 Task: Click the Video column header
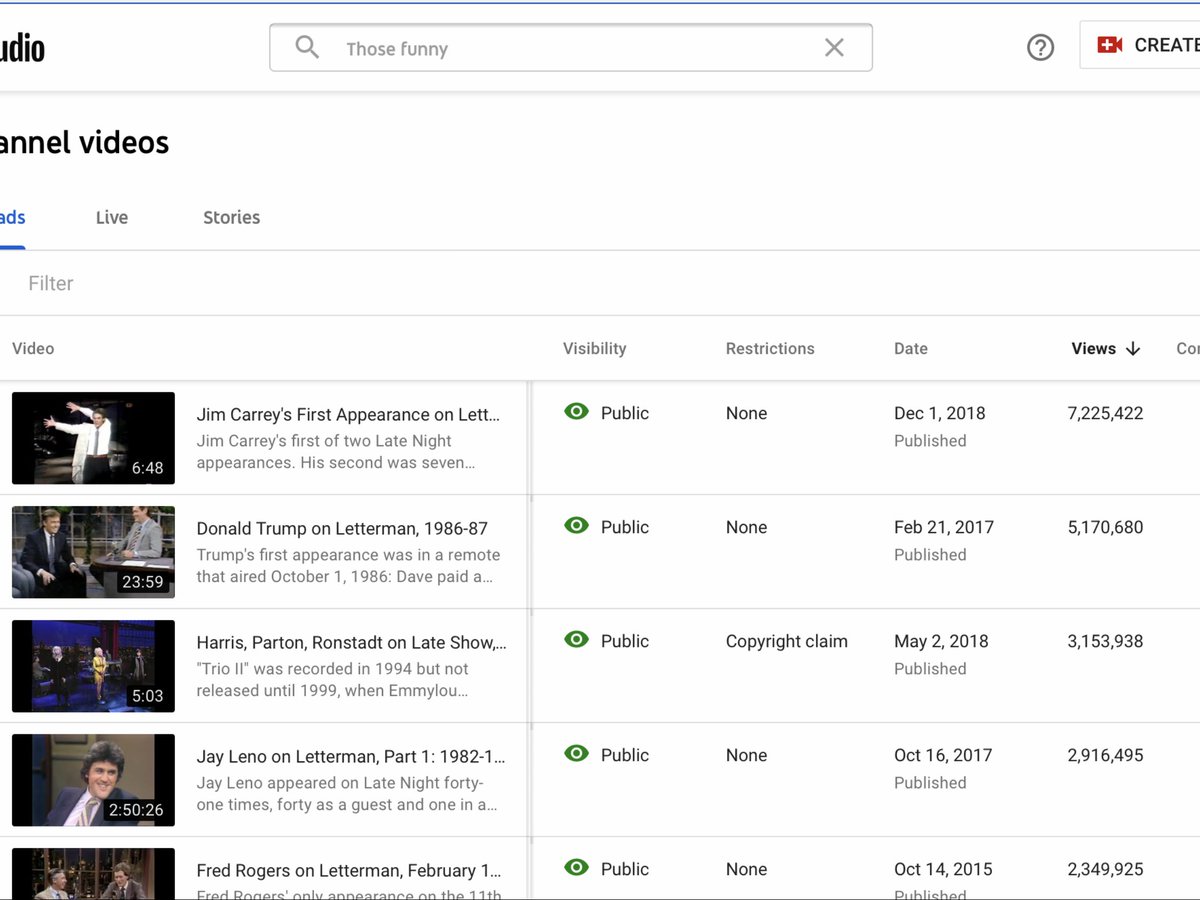pyautogui.click(x=33, y=348)
